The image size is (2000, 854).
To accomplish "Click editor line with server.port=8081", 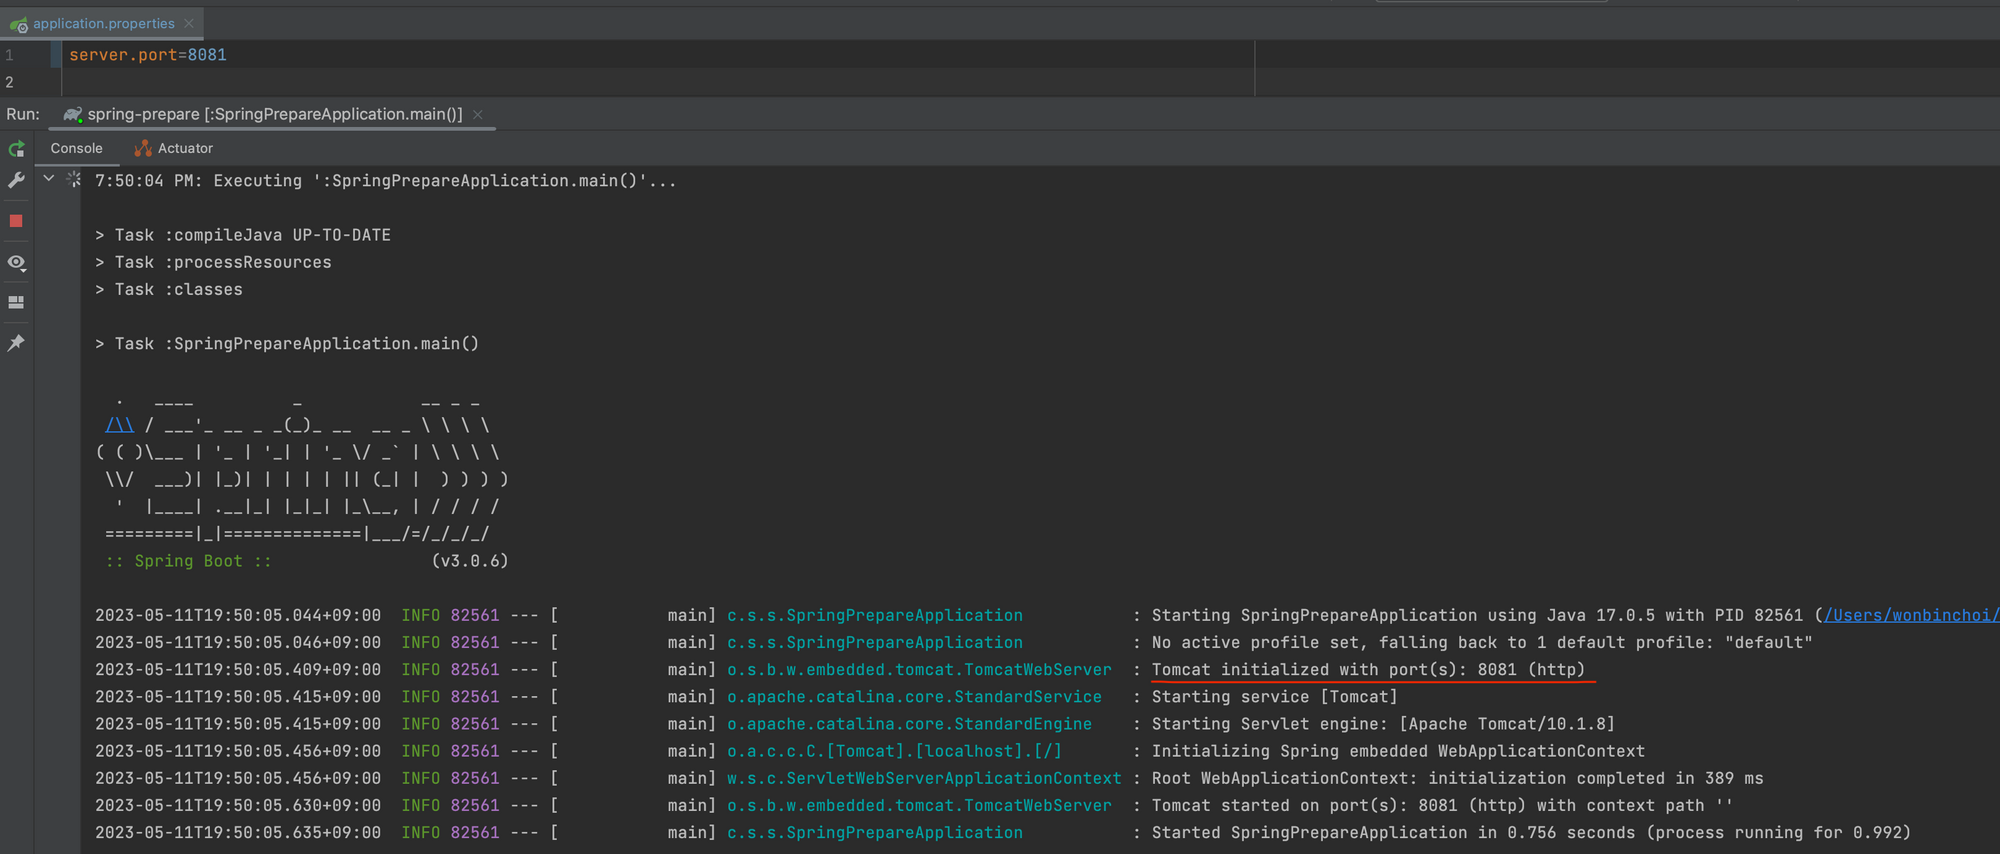I will (148, 55).
